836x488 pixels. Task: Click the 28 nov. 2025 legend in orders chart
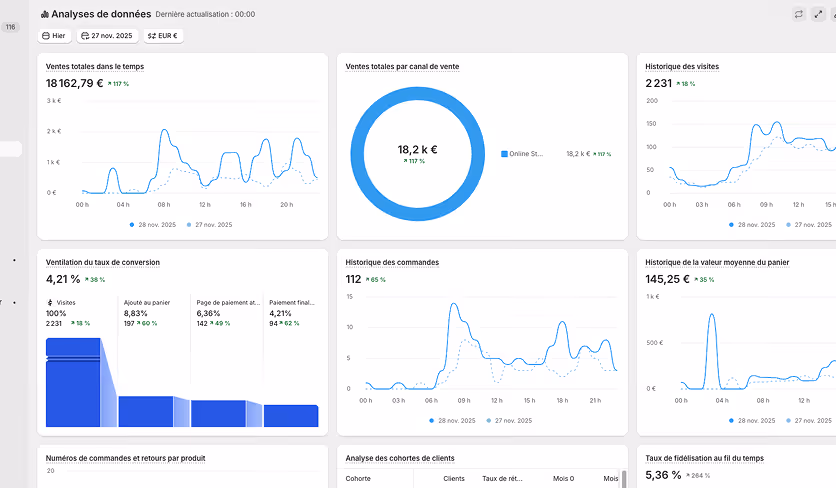coord(452,420)
